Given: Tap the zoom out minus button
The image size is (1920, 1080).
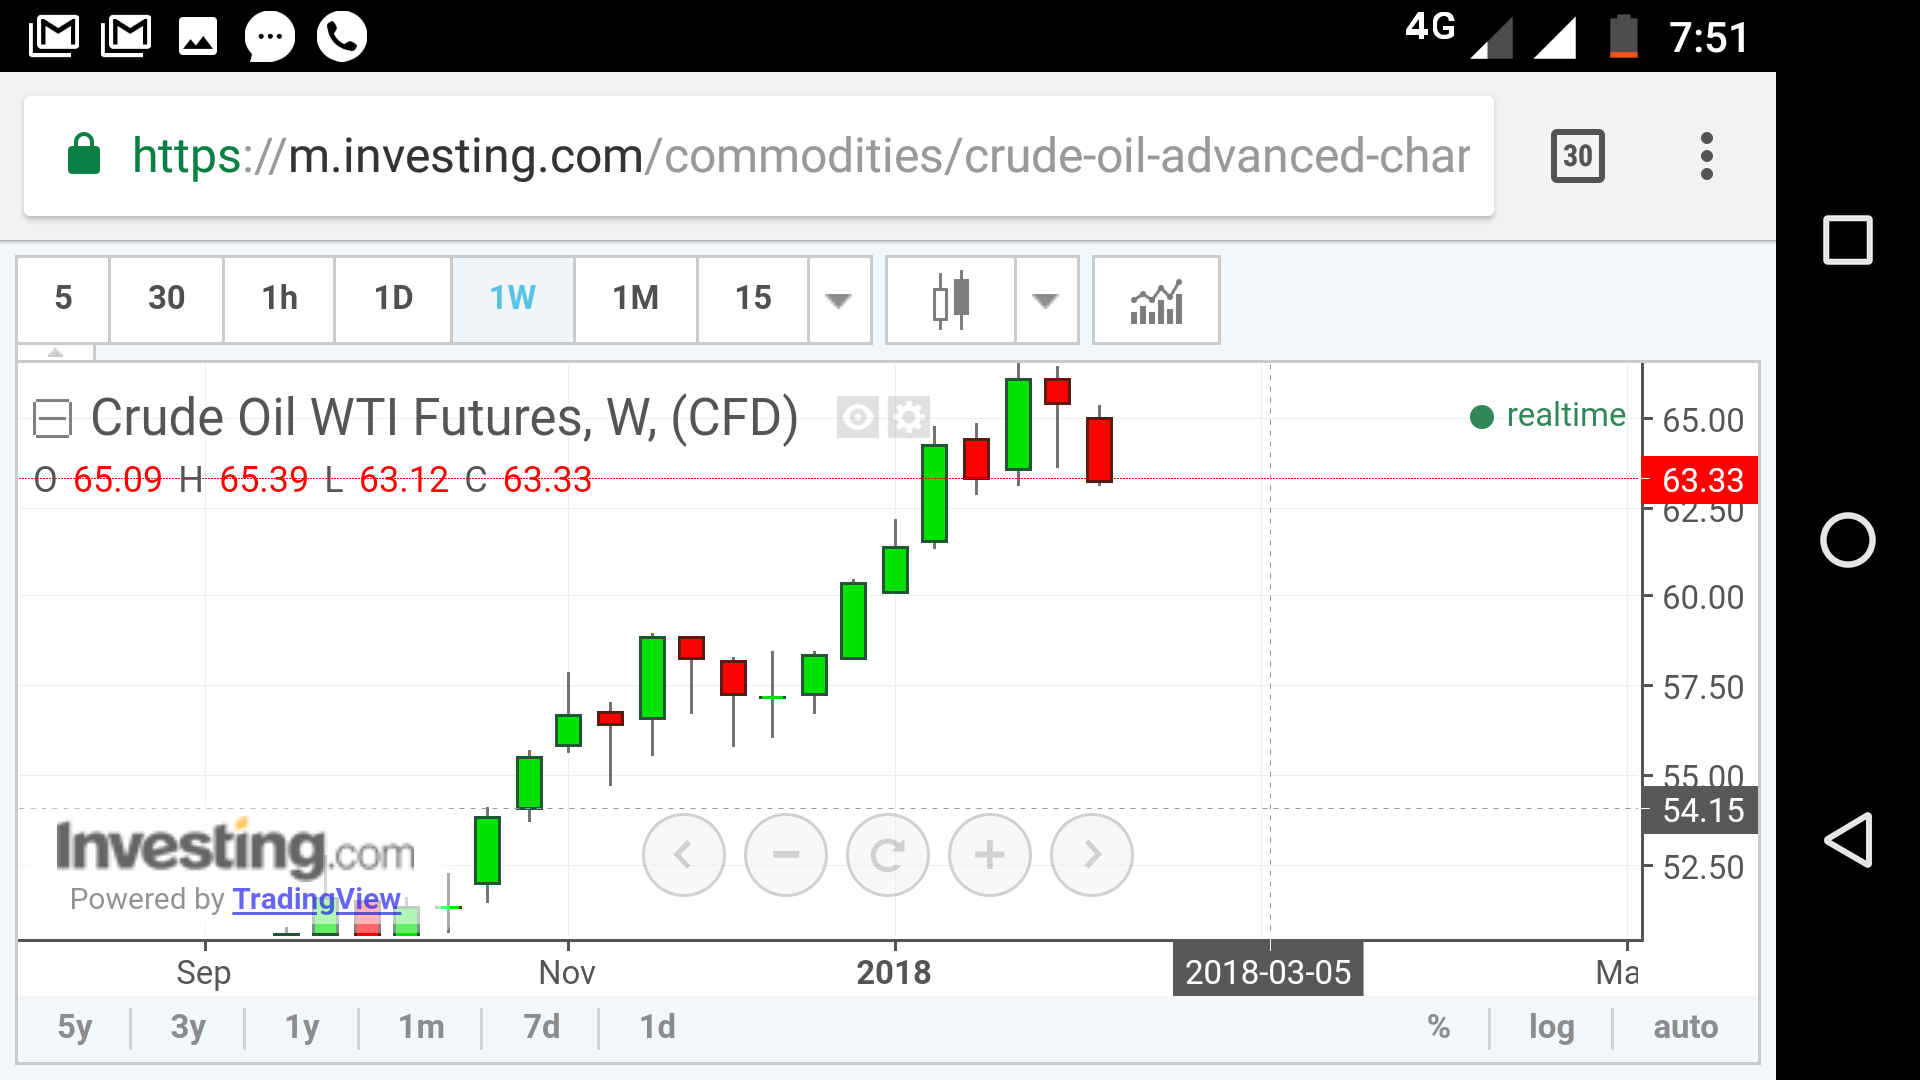Looking at the screenshot, I should click(786, 855).
